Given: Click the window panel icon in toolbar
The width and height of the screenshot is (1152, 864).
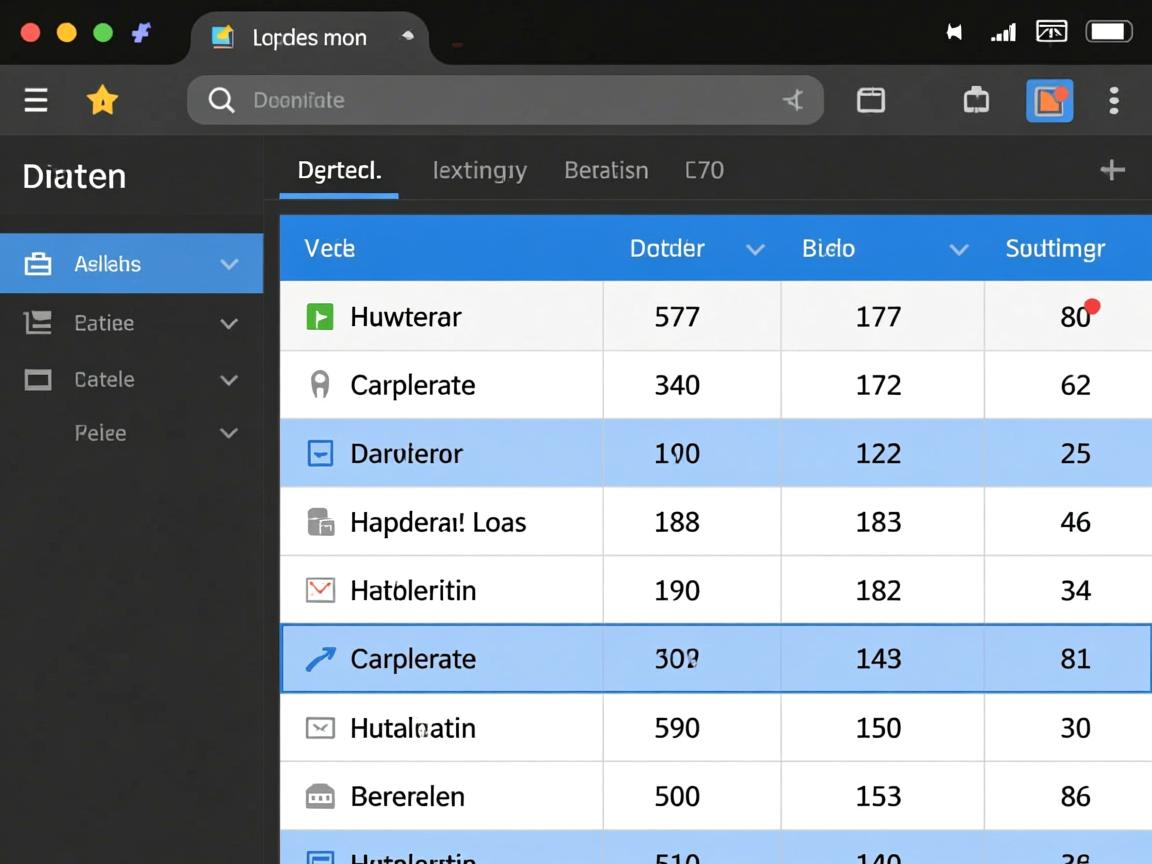Looking at the screenshot, I should (x=871, y=100).
